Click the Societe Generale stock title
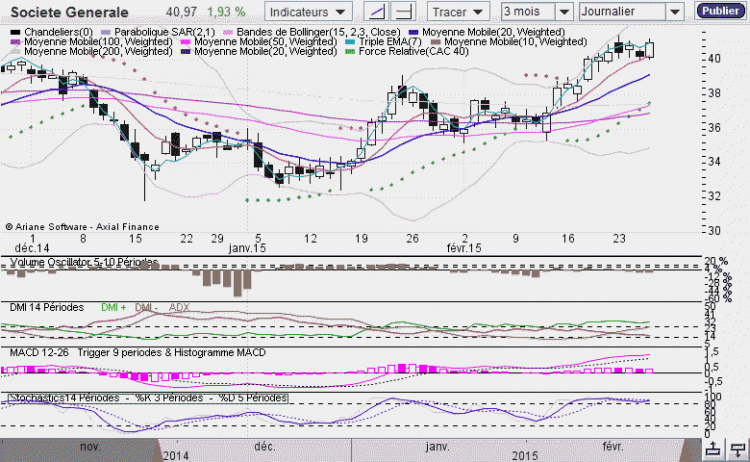Screen dimensions: 750x462 tap(69, 12)
